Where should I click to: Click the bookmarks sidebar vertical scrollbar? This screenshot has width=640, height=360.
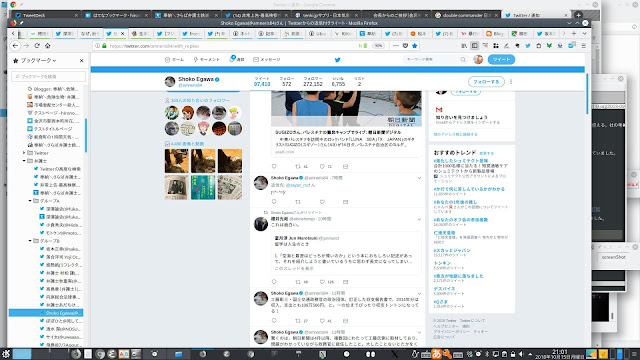tap(86, 136)
